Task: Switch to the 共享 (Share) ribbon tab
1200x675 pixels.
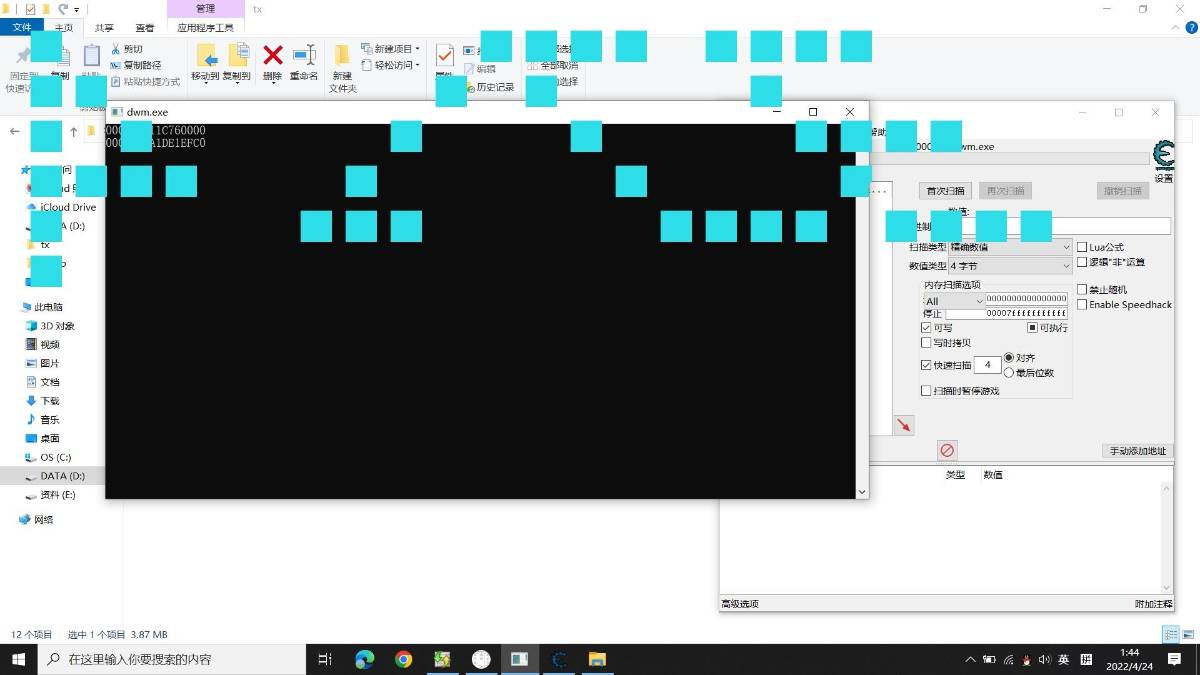Action: 103,28
